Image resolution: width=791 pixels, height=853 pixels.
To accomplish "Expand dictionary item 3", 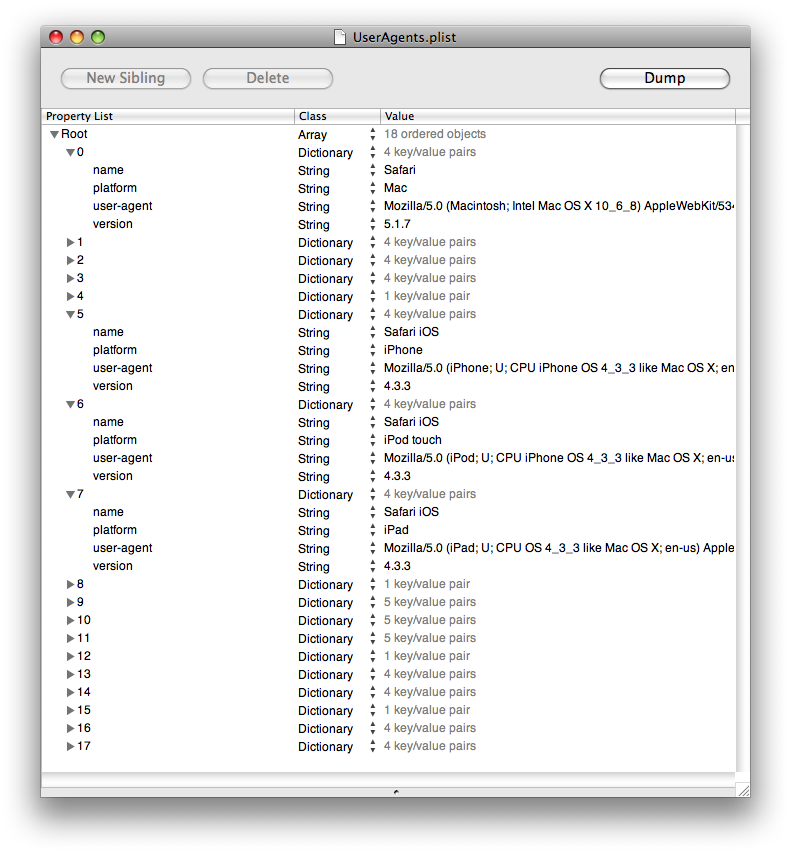I will 71,279.
